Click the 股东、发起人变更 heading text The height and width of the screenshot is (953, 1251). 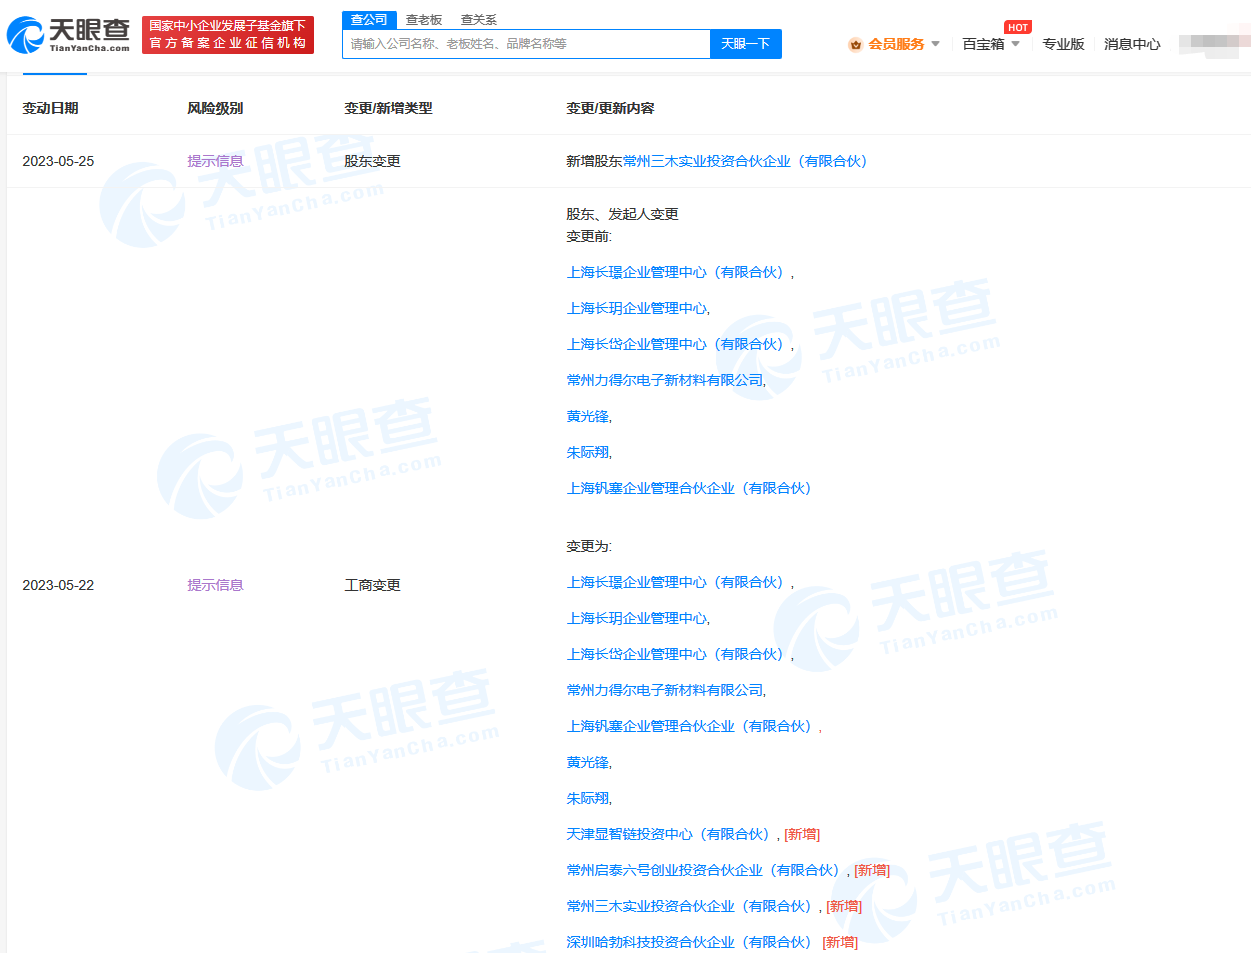[x=622, y=214]
